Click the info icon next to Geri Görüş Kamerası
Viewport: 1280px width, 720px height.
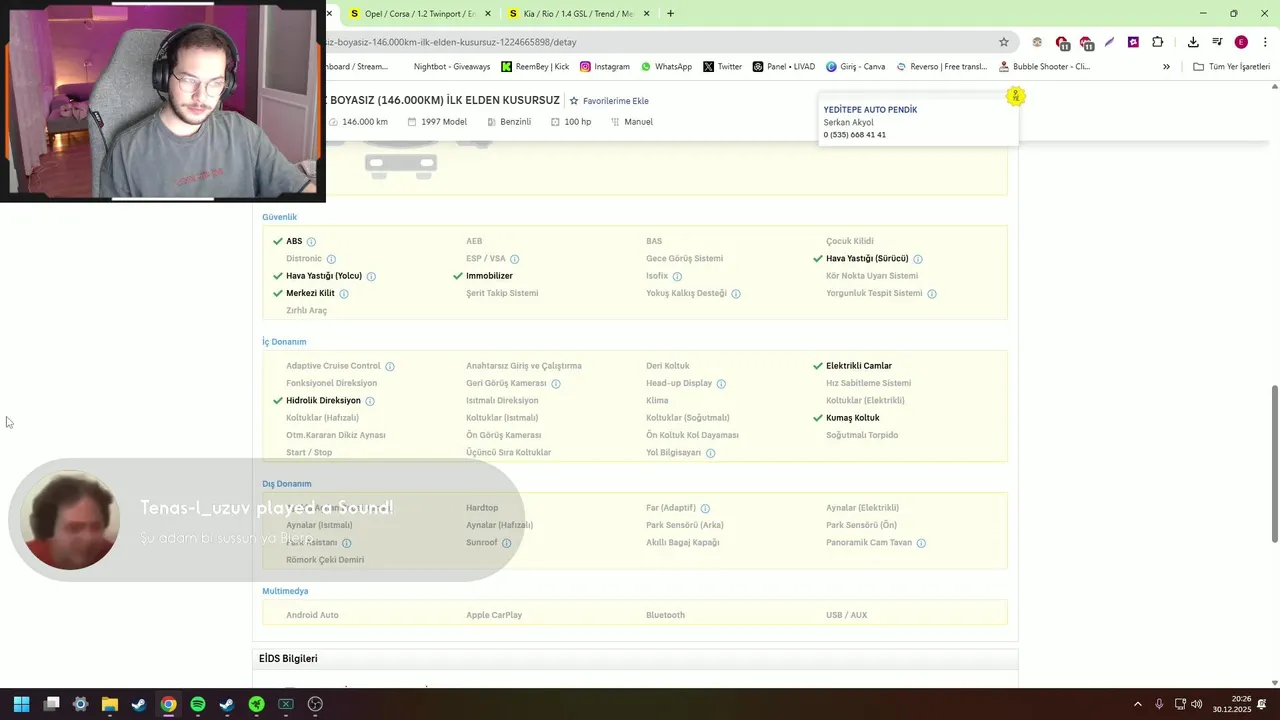[556, 384]
